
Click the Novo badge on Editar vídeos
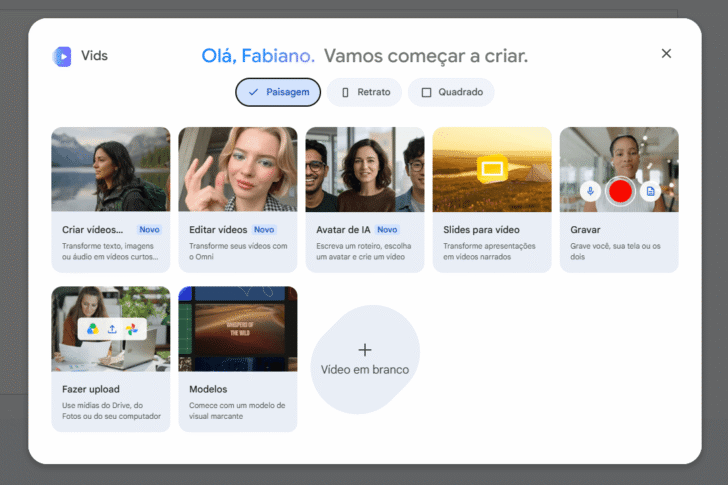point(264,230)
